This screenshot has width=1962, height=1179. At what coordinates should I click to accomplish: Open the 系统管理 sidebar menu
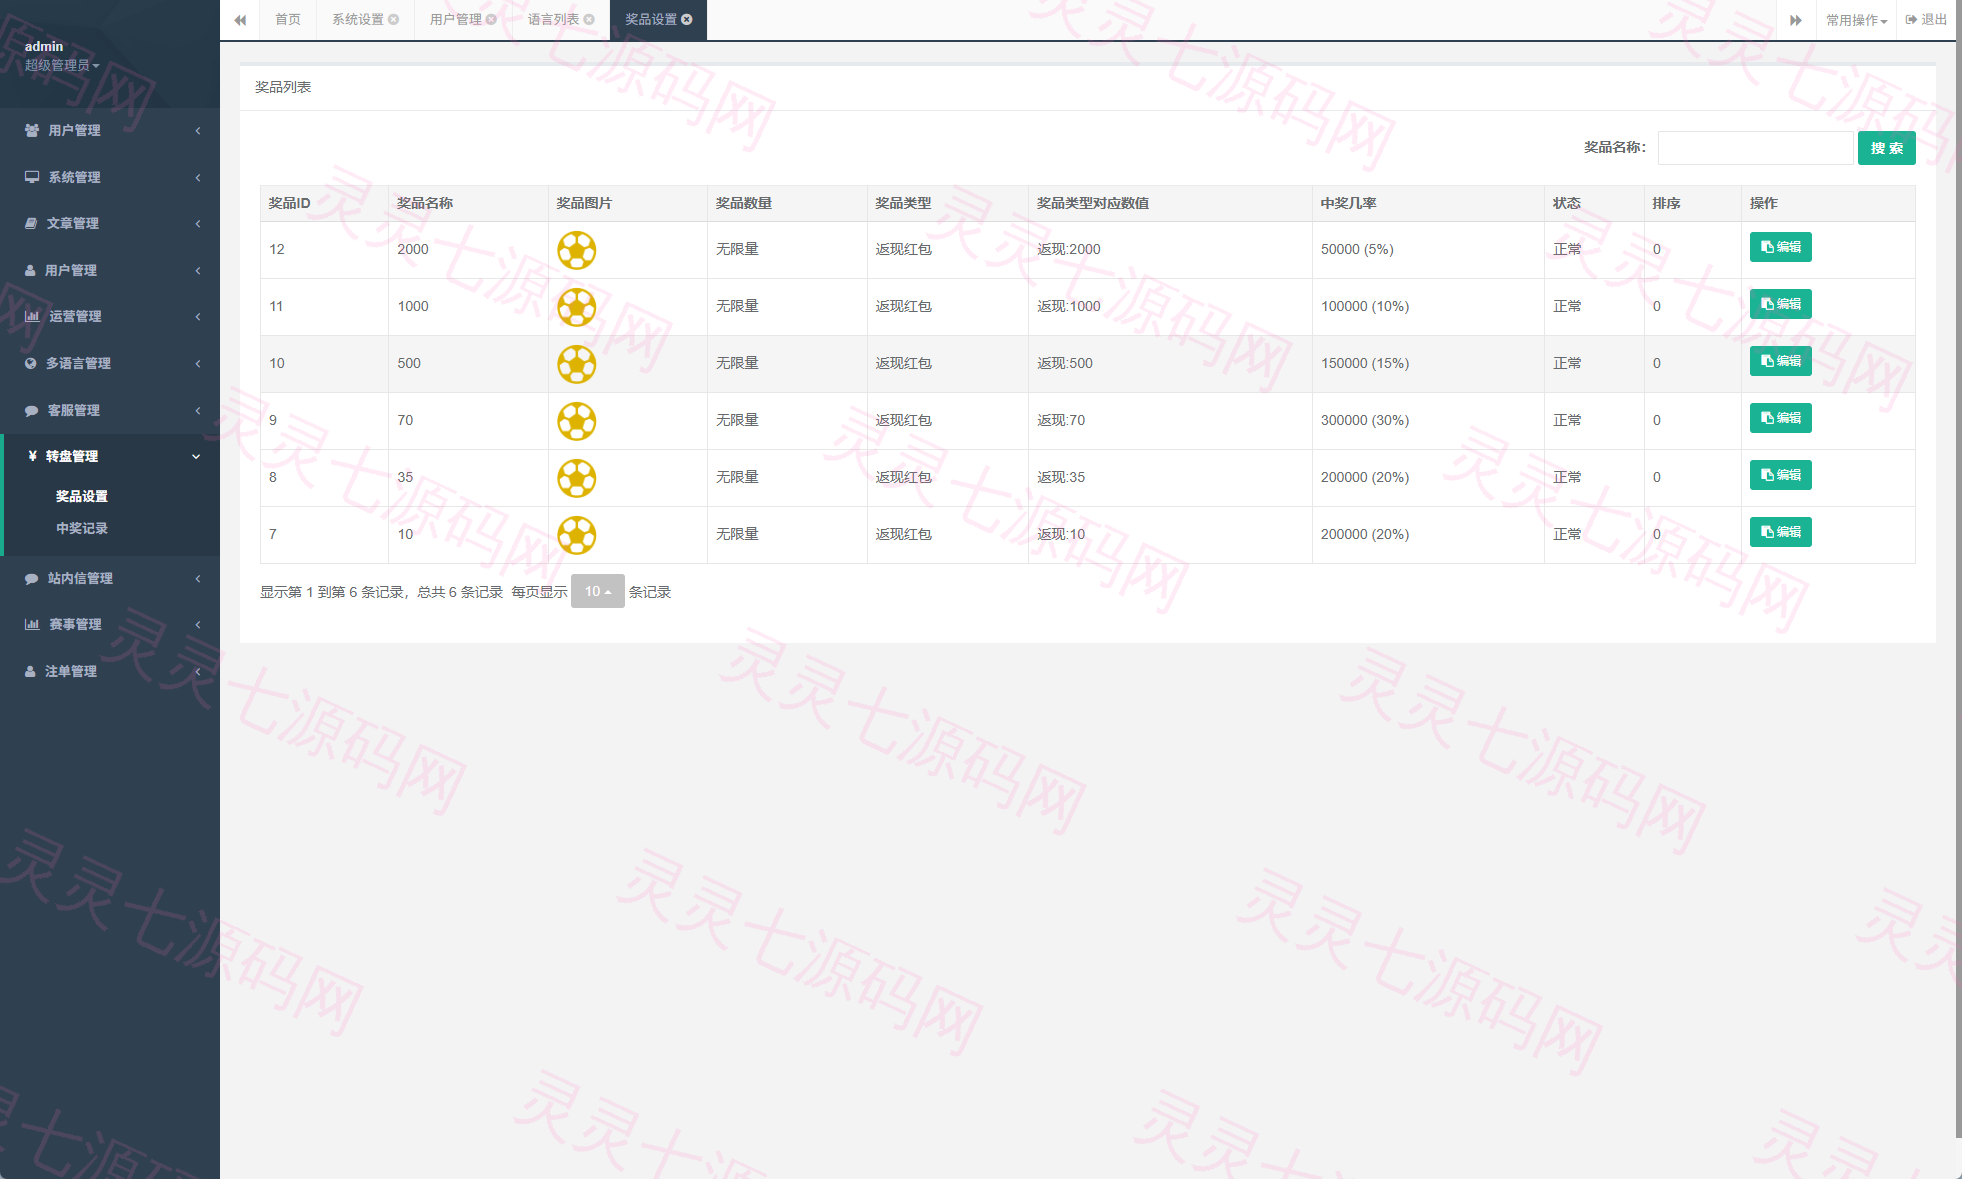pyautogui.click(x=110, y=177)
